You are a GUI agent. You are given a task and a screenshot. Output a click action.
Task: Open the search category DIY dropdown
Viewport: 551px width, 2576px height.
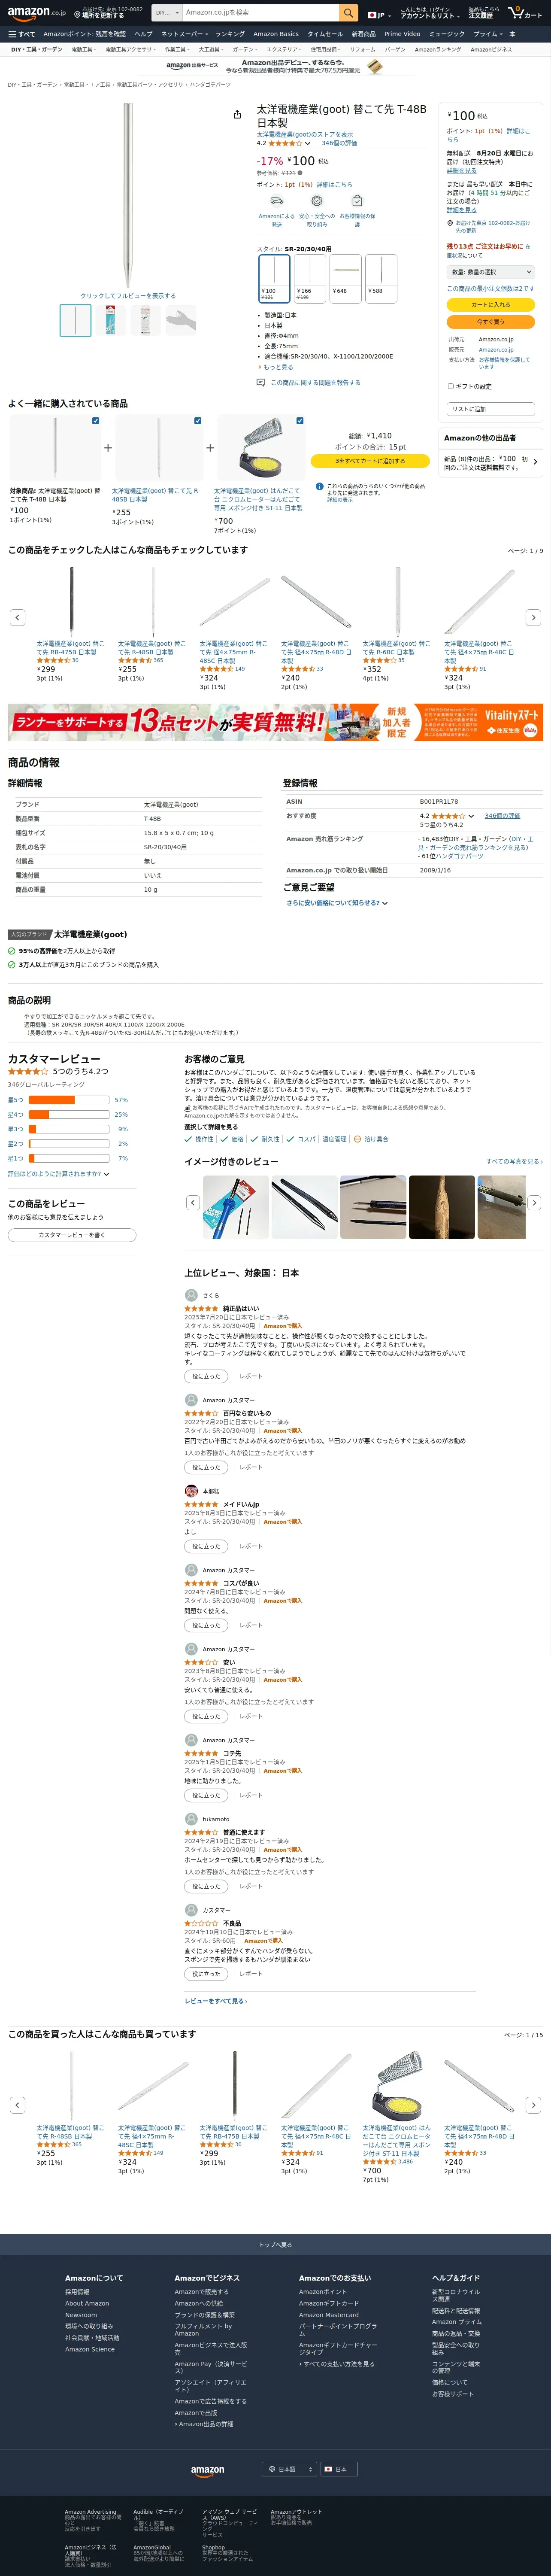pos(164,13)
